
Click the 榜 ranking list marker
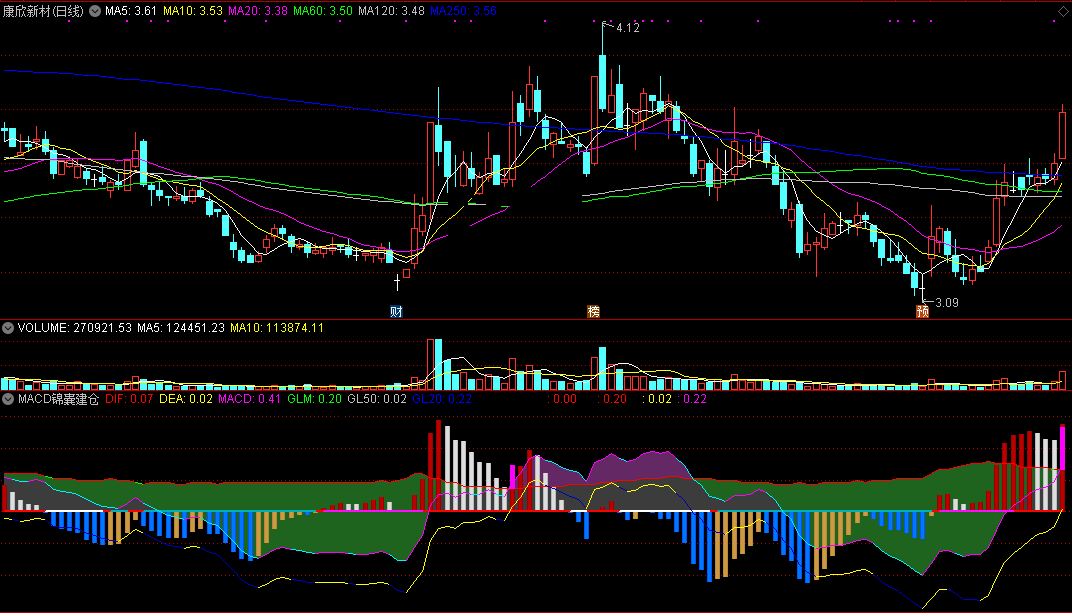(593, 312)
